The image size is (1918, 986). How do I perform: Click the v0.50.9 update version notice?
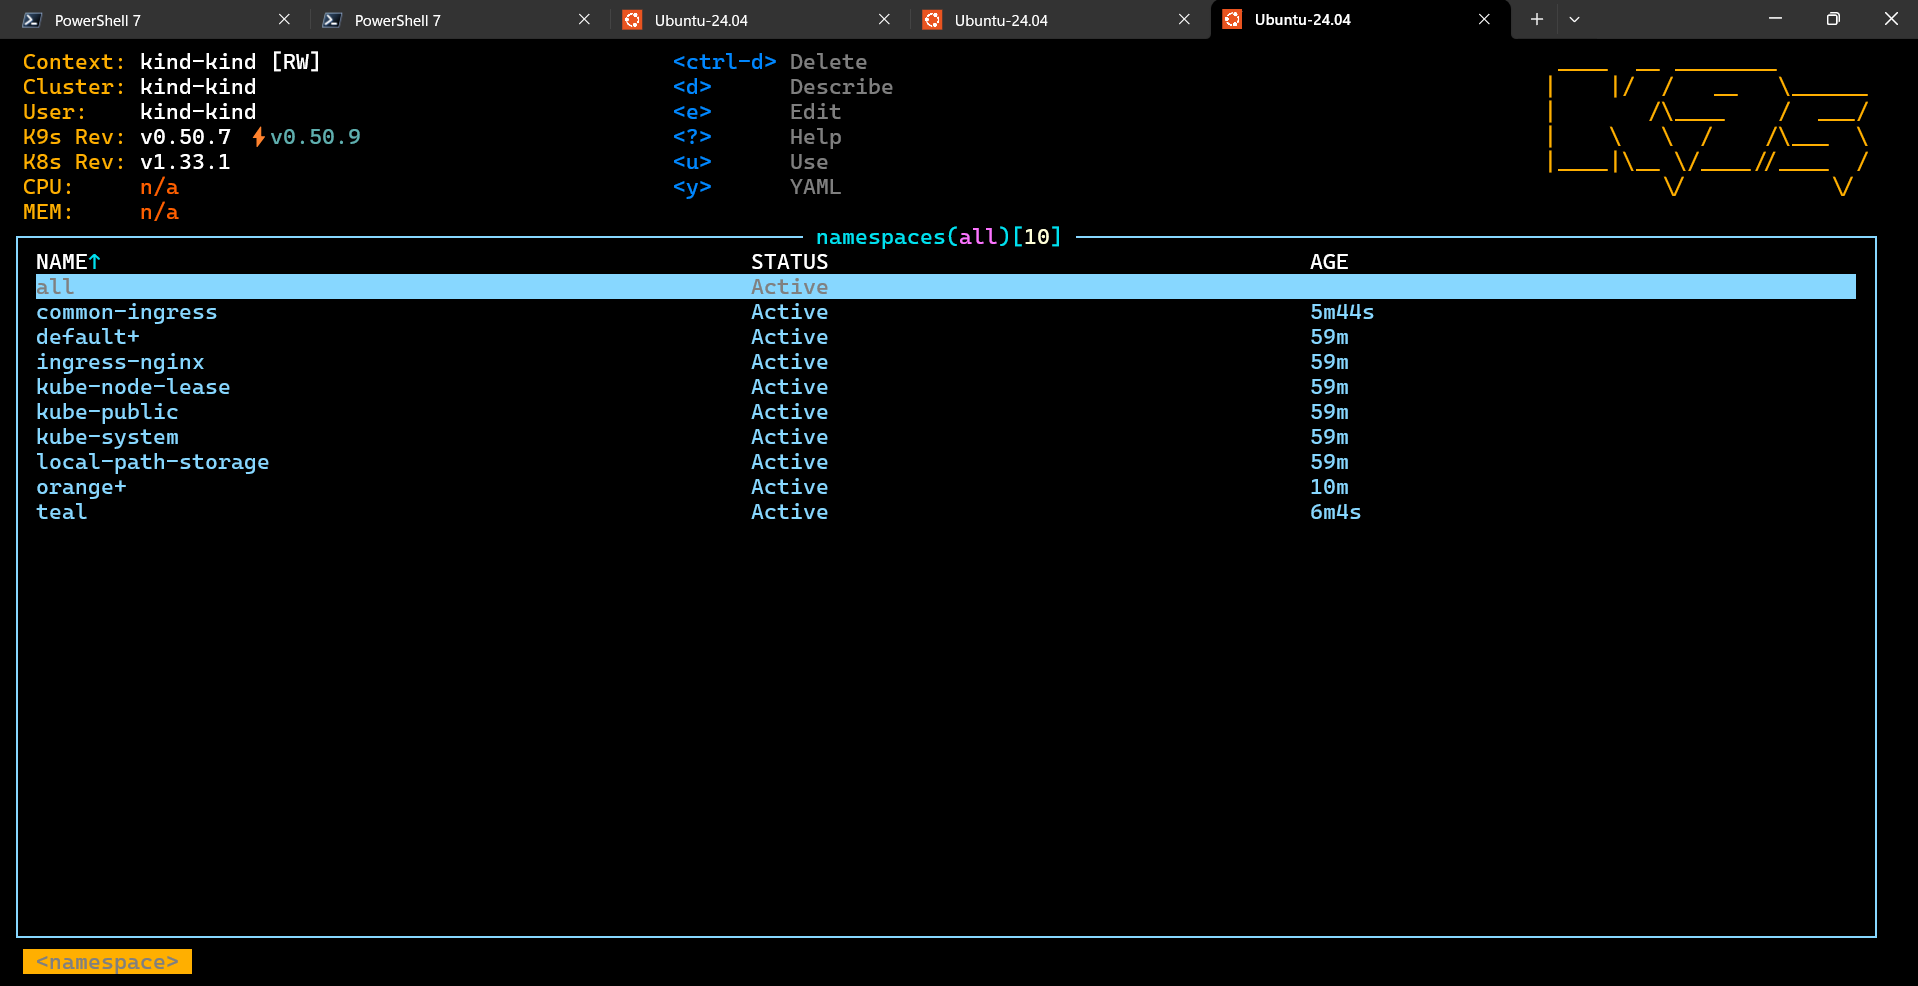click(315, 137)
